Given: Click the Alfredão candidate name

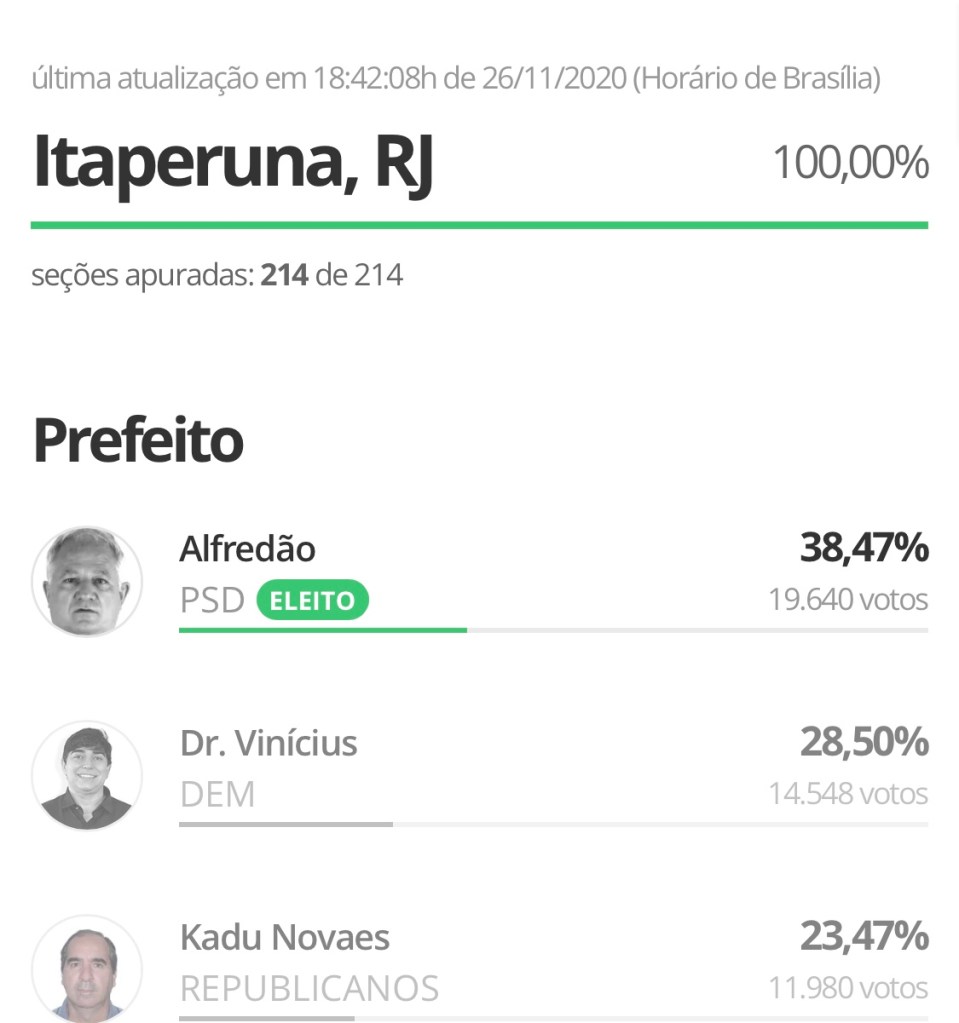Looking at the screenshot, I should click(247, 549).
